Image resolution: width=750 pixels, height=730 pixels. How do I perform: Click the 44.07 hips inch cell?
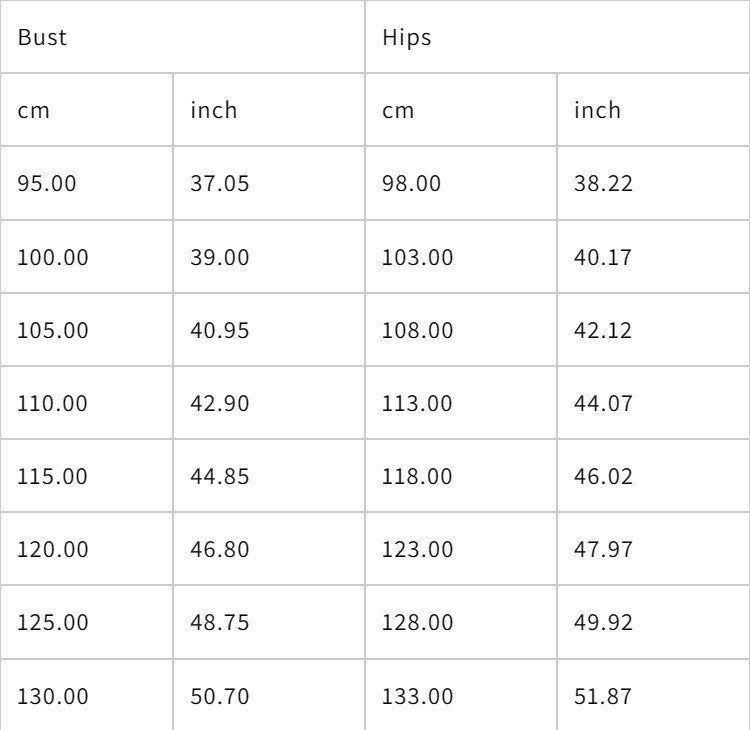[603, 403]
